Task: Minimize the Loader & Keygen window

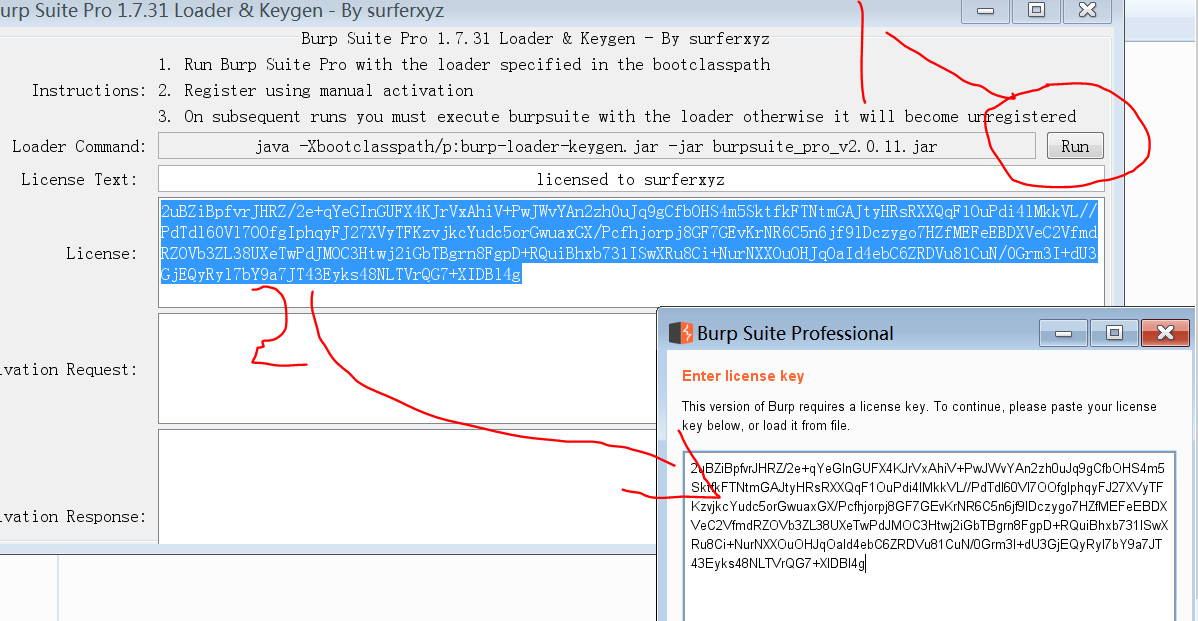Action: 985,11
